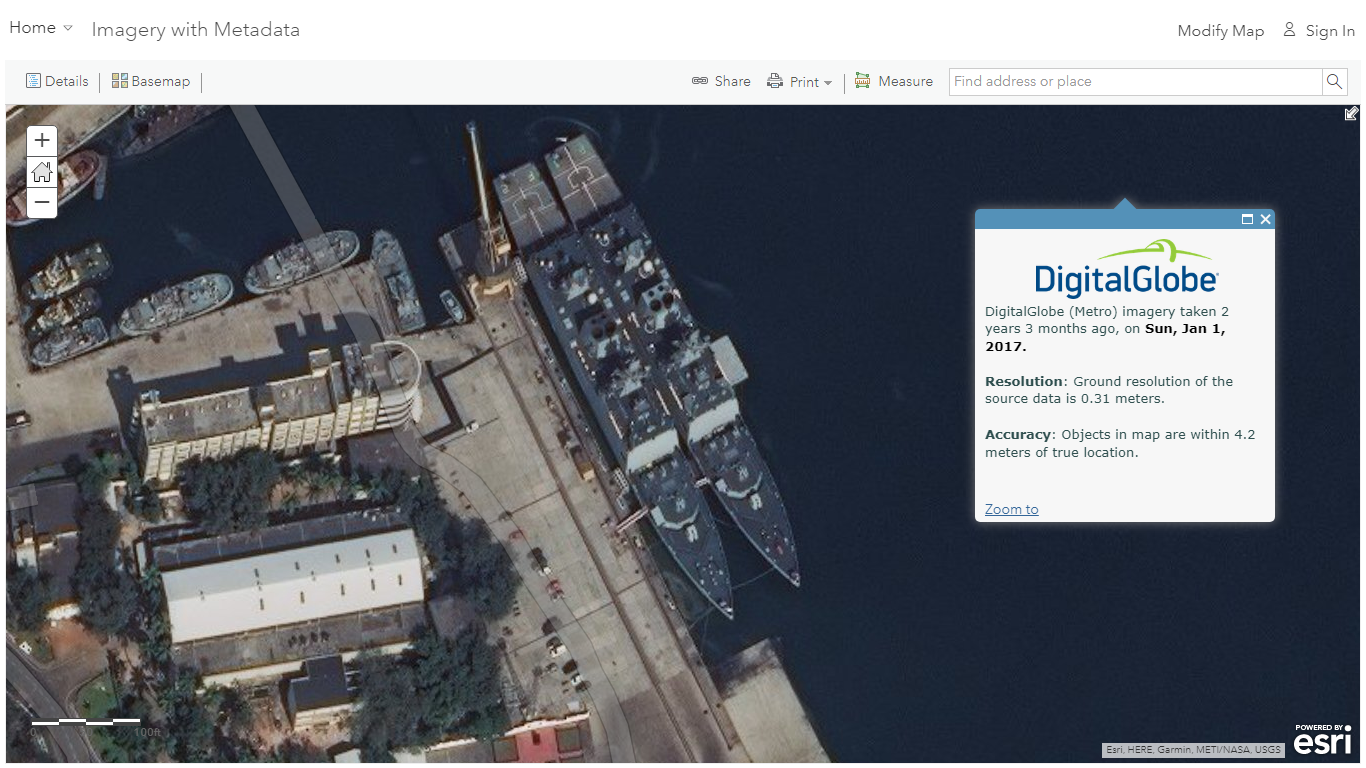Click the DigitalGlobe logo image

(1125, 268)
